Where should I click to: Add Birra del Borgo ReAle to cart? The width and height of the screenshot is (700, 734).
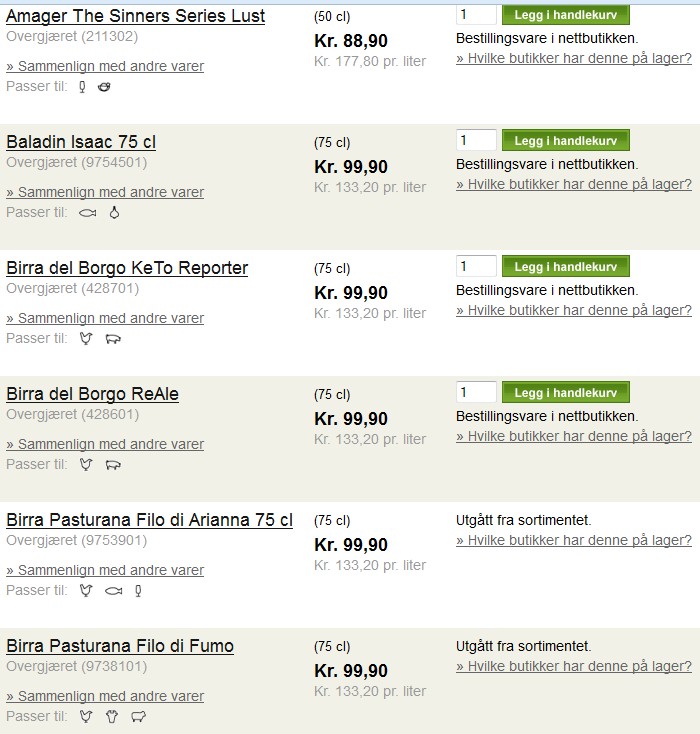(x=566, y=392)
